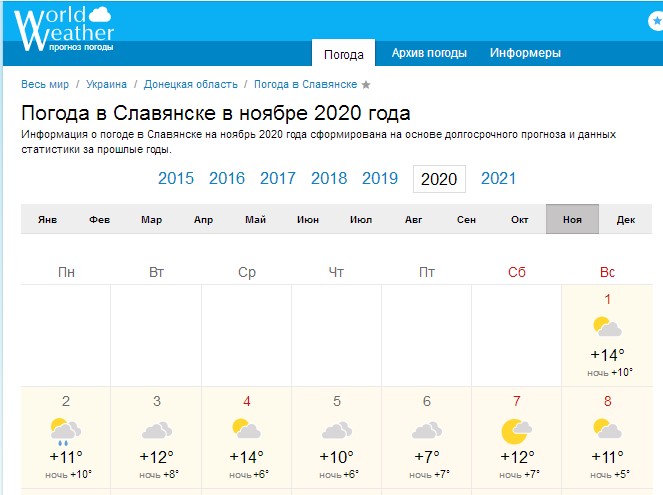Select the Окт month button

click(x=519, y=219)
